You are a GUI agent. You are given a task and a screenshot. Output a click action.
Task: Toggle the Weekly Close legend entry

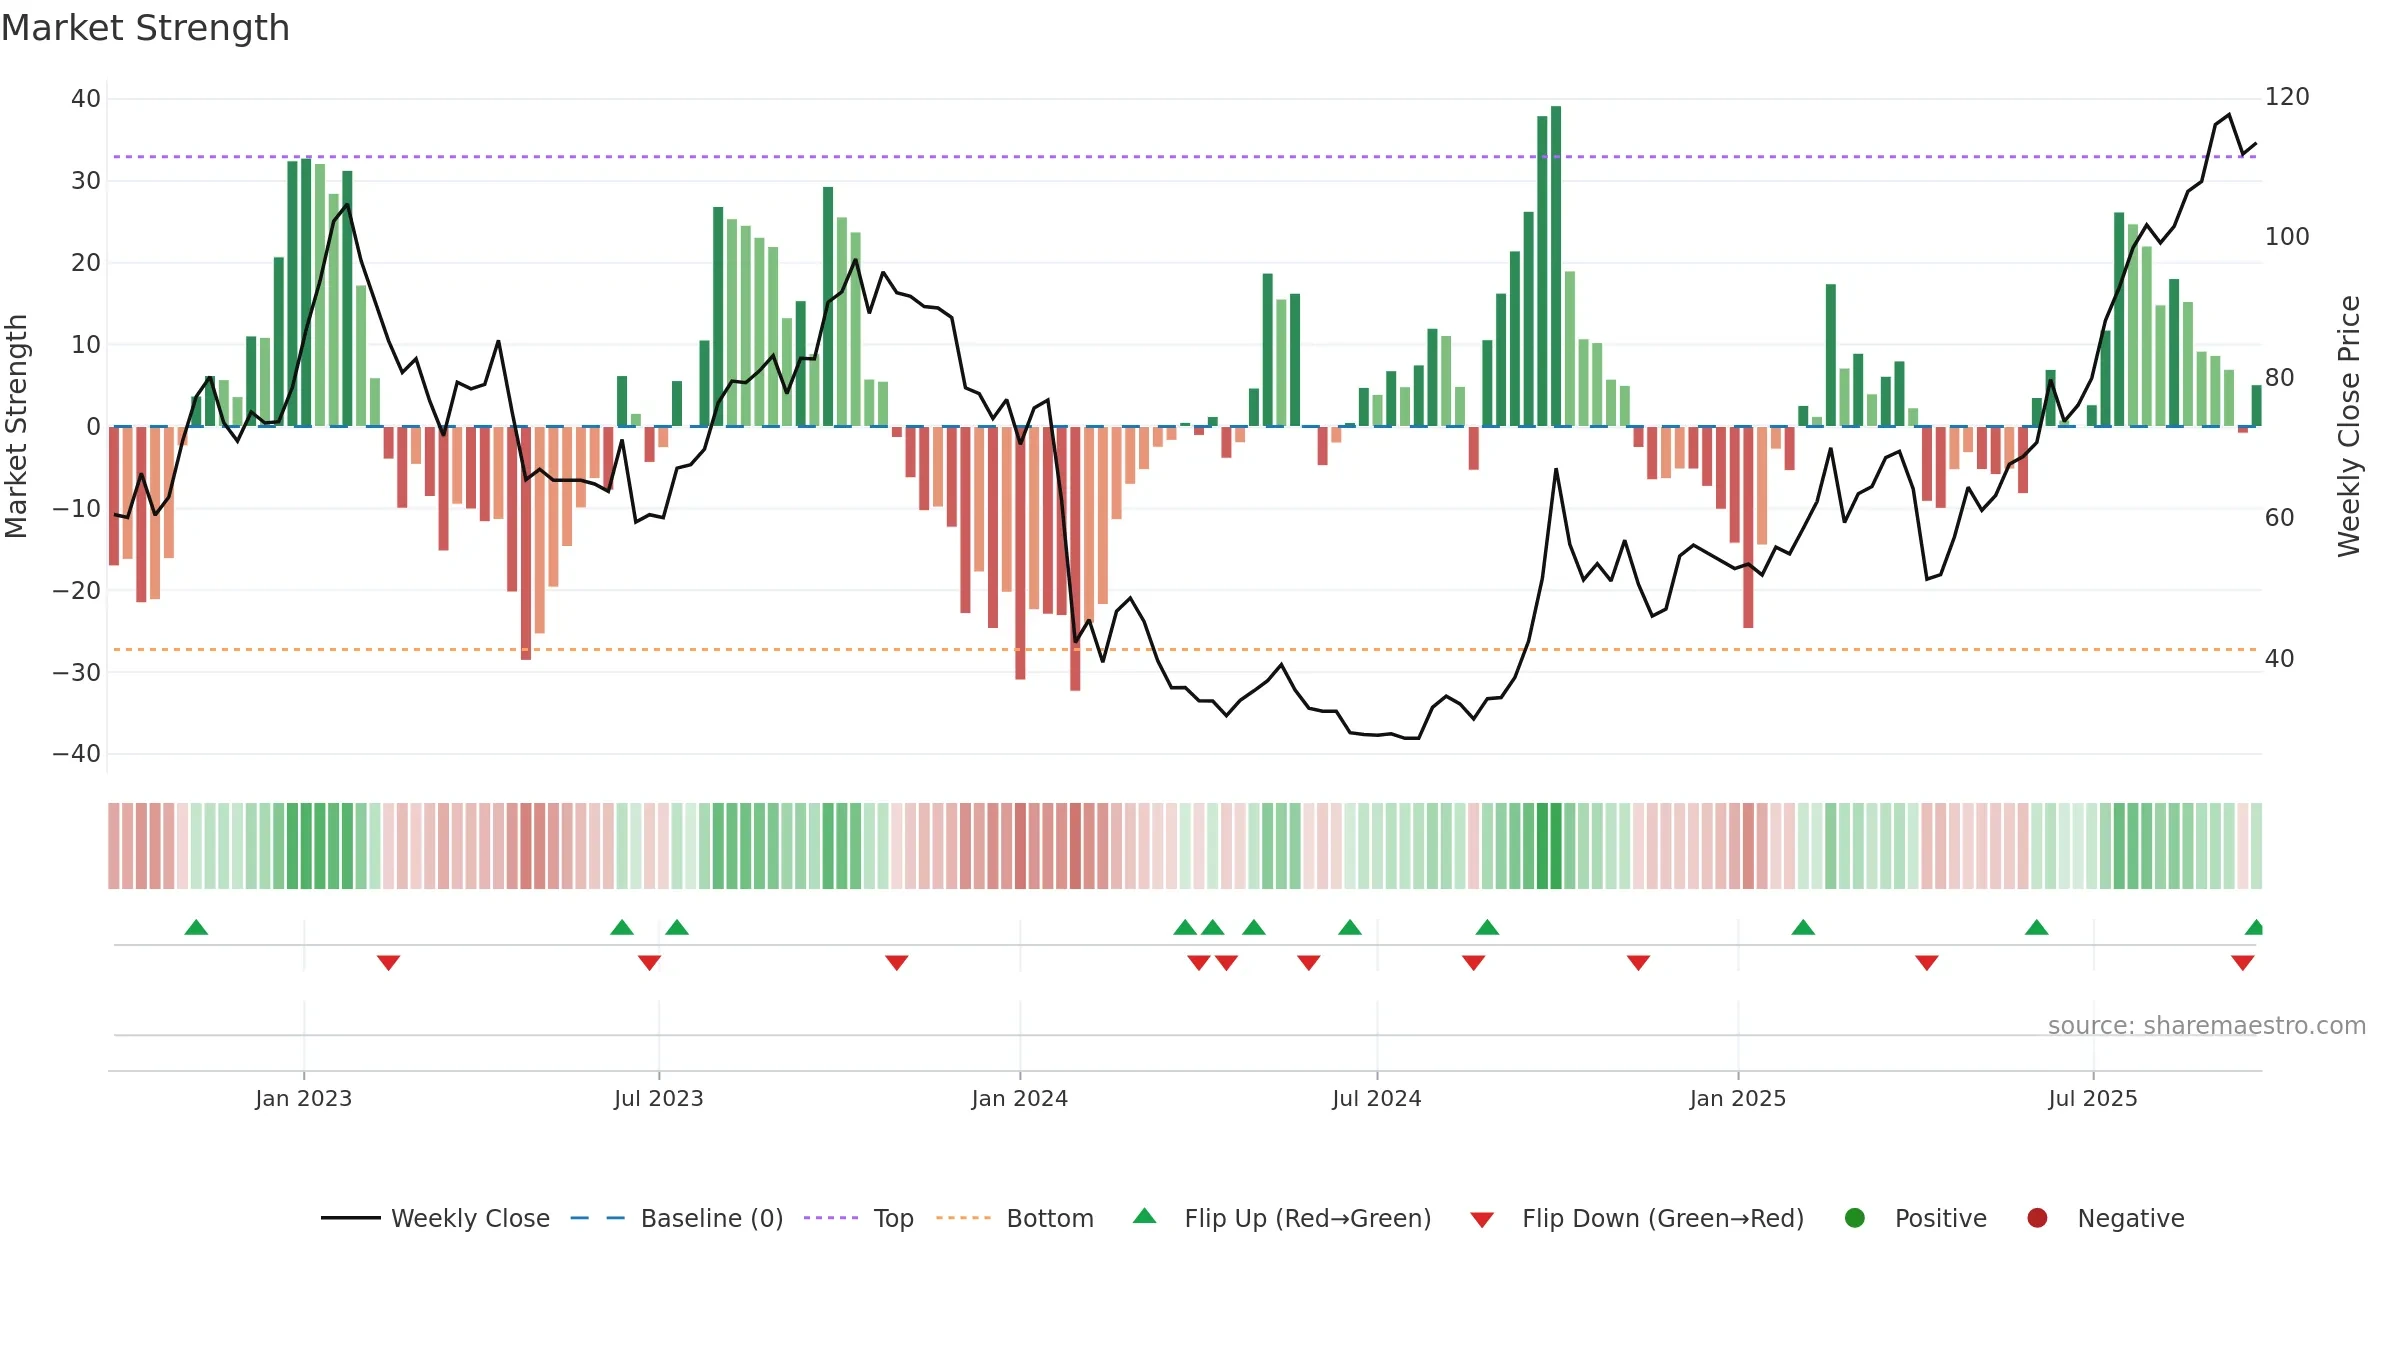pyautogui.click(x=435, y=1218)
